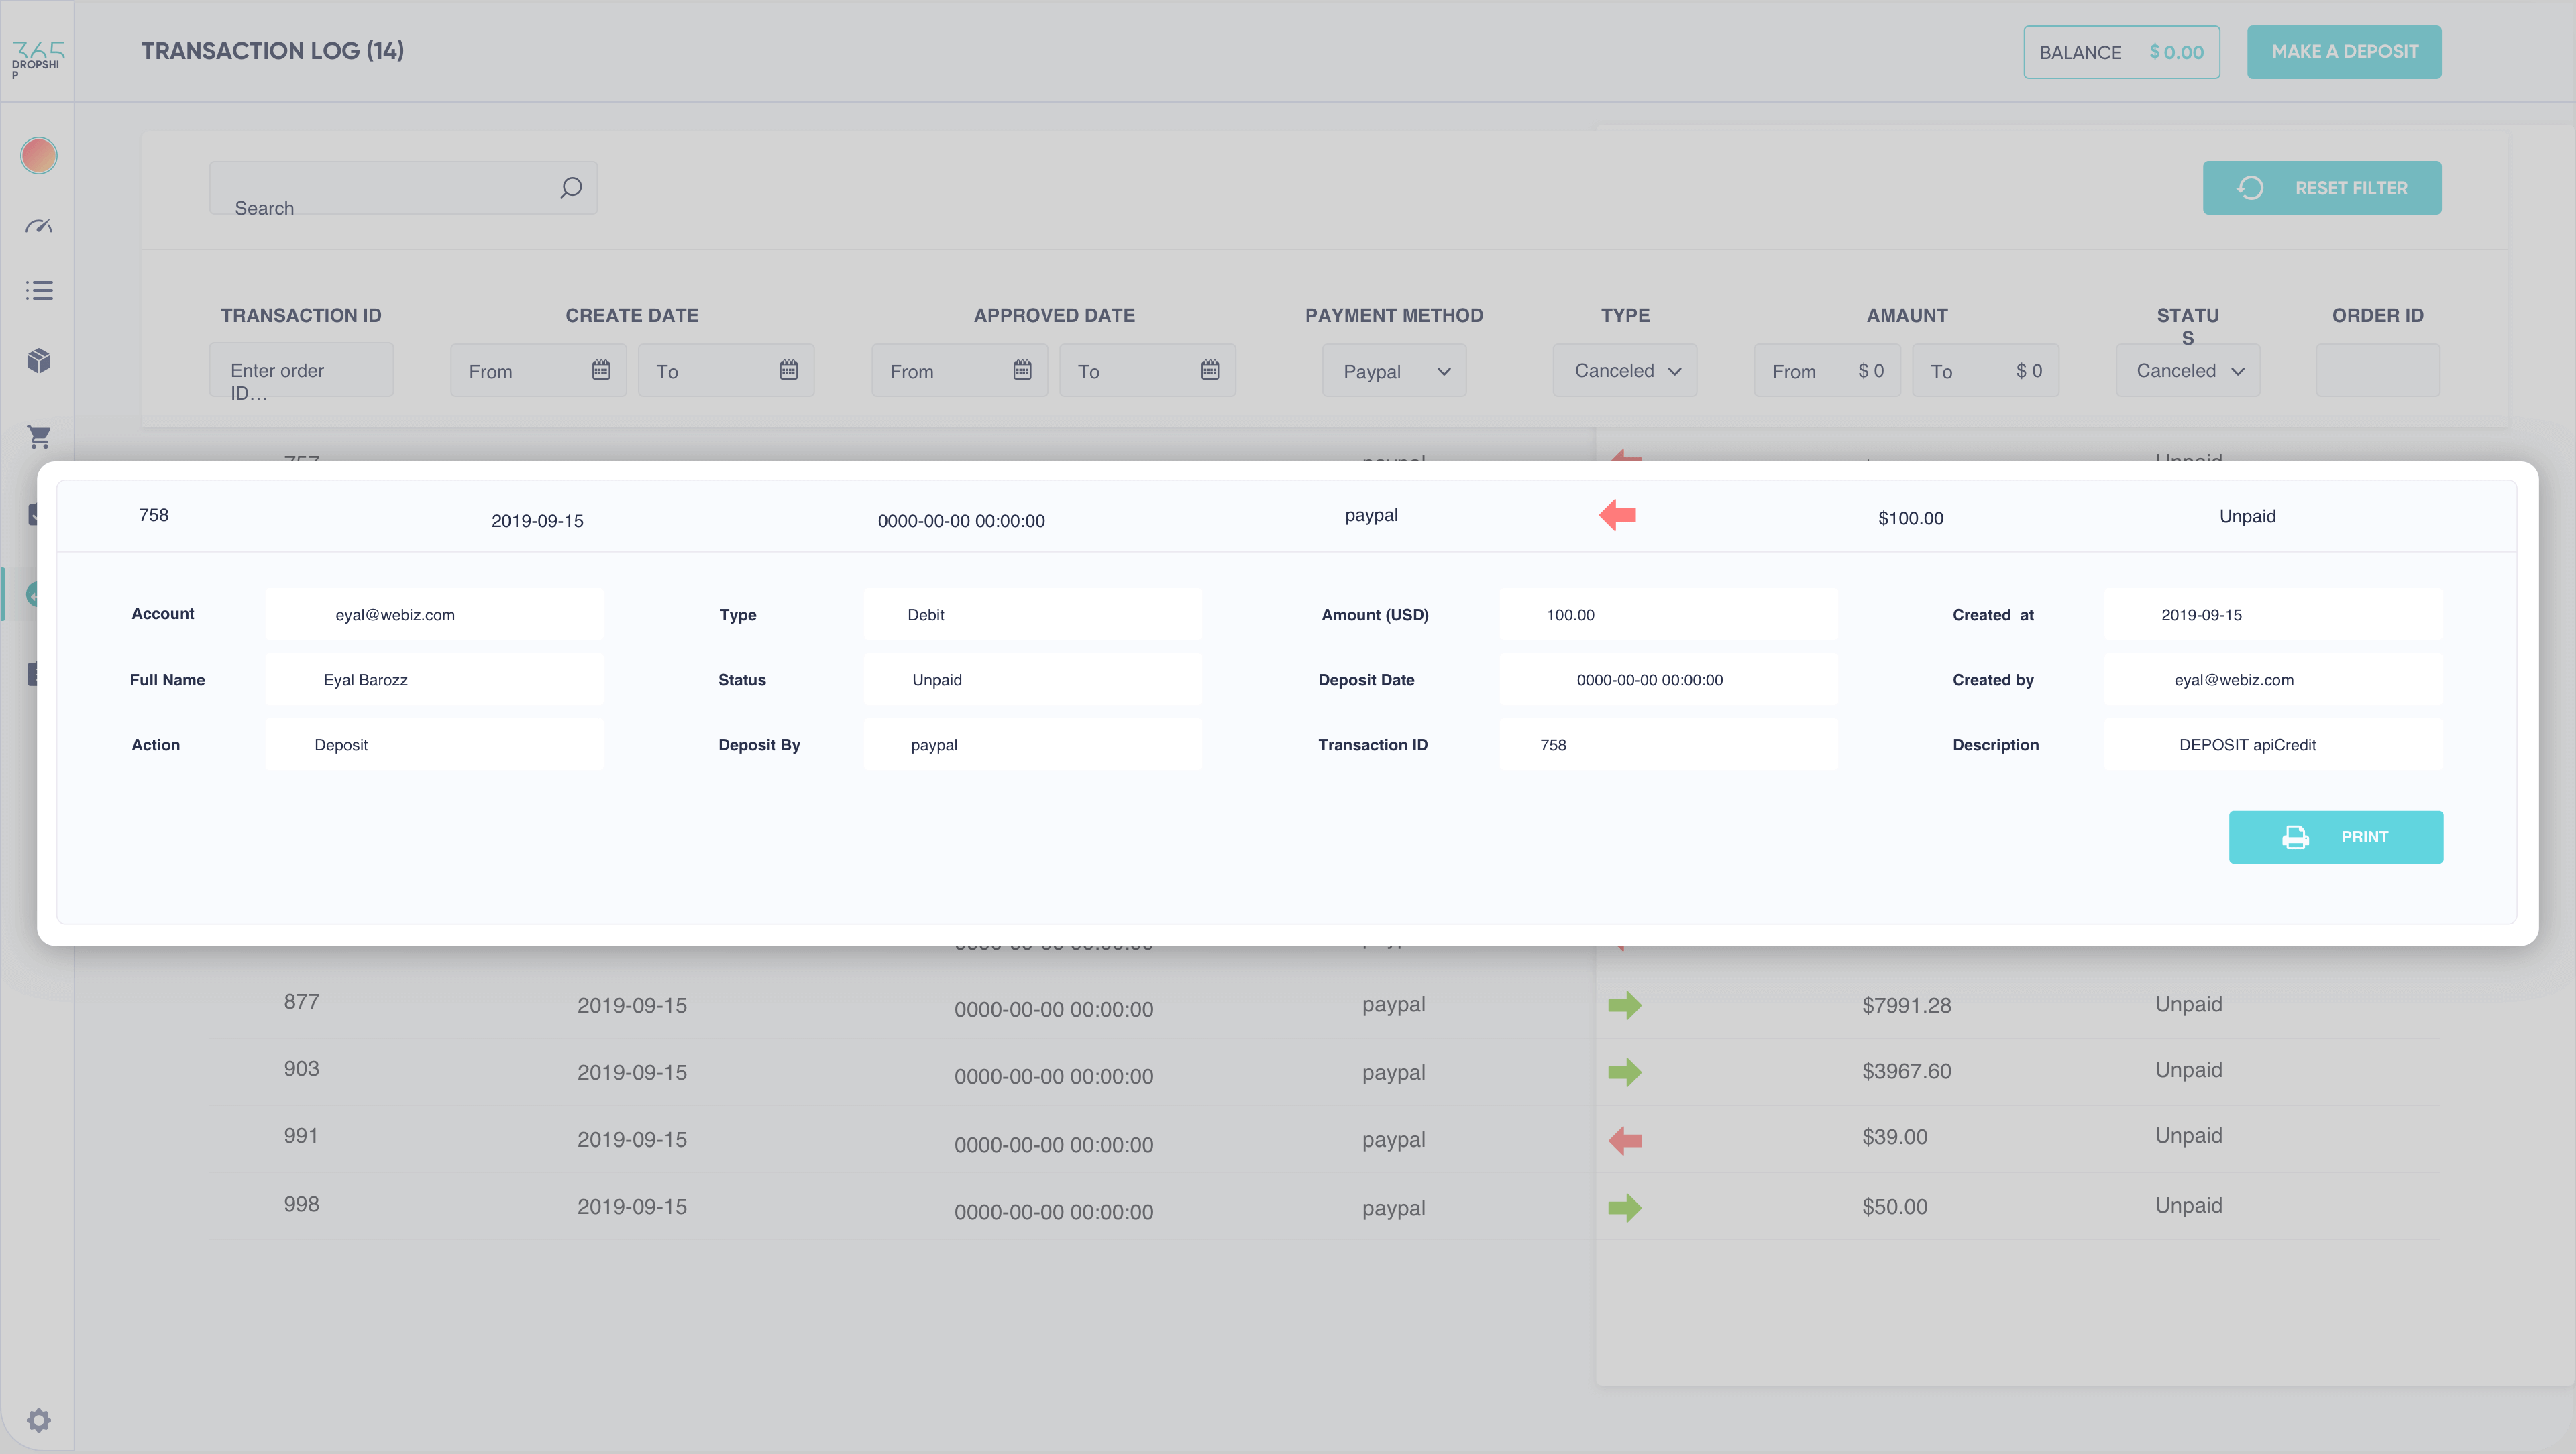
Task: Click the red arrow in row 991
Action: [1625, 1140]
